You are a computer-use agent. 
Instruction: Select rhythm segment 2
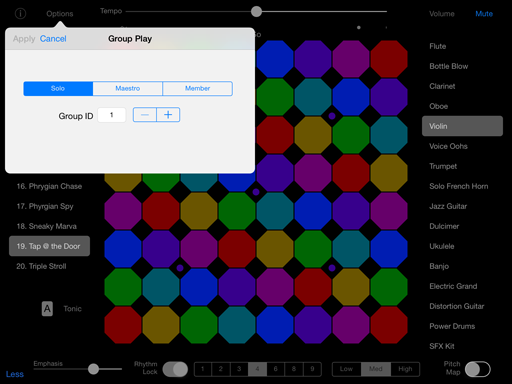[221, 369]
